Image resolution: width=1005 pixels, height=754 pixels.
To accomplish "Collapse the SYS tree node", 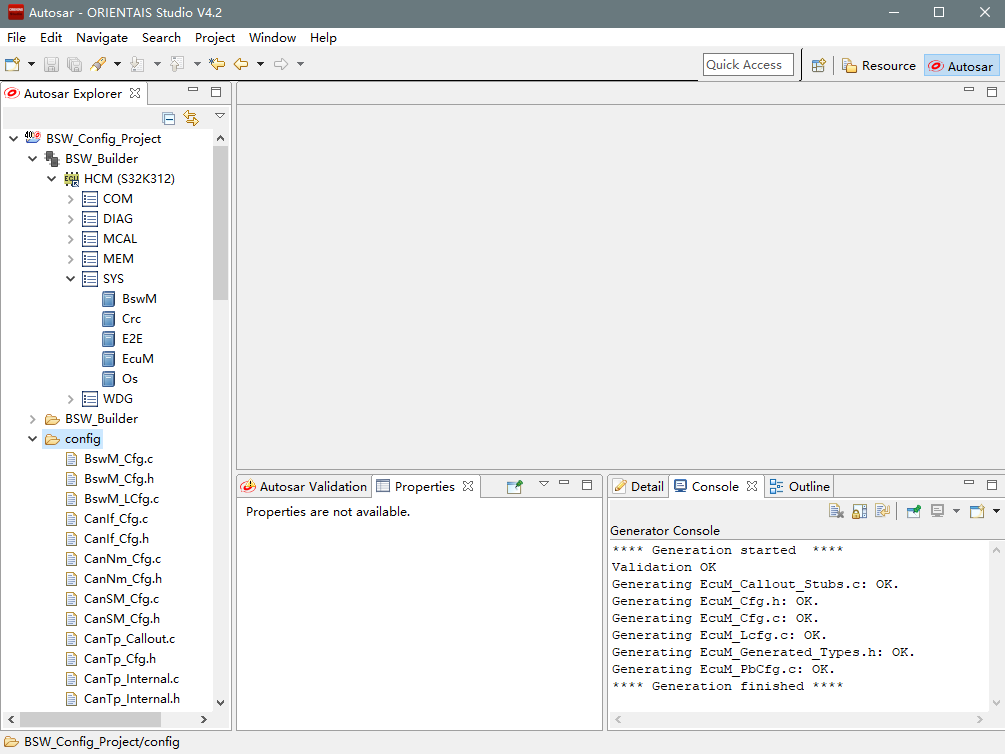I will coord(71,279).
